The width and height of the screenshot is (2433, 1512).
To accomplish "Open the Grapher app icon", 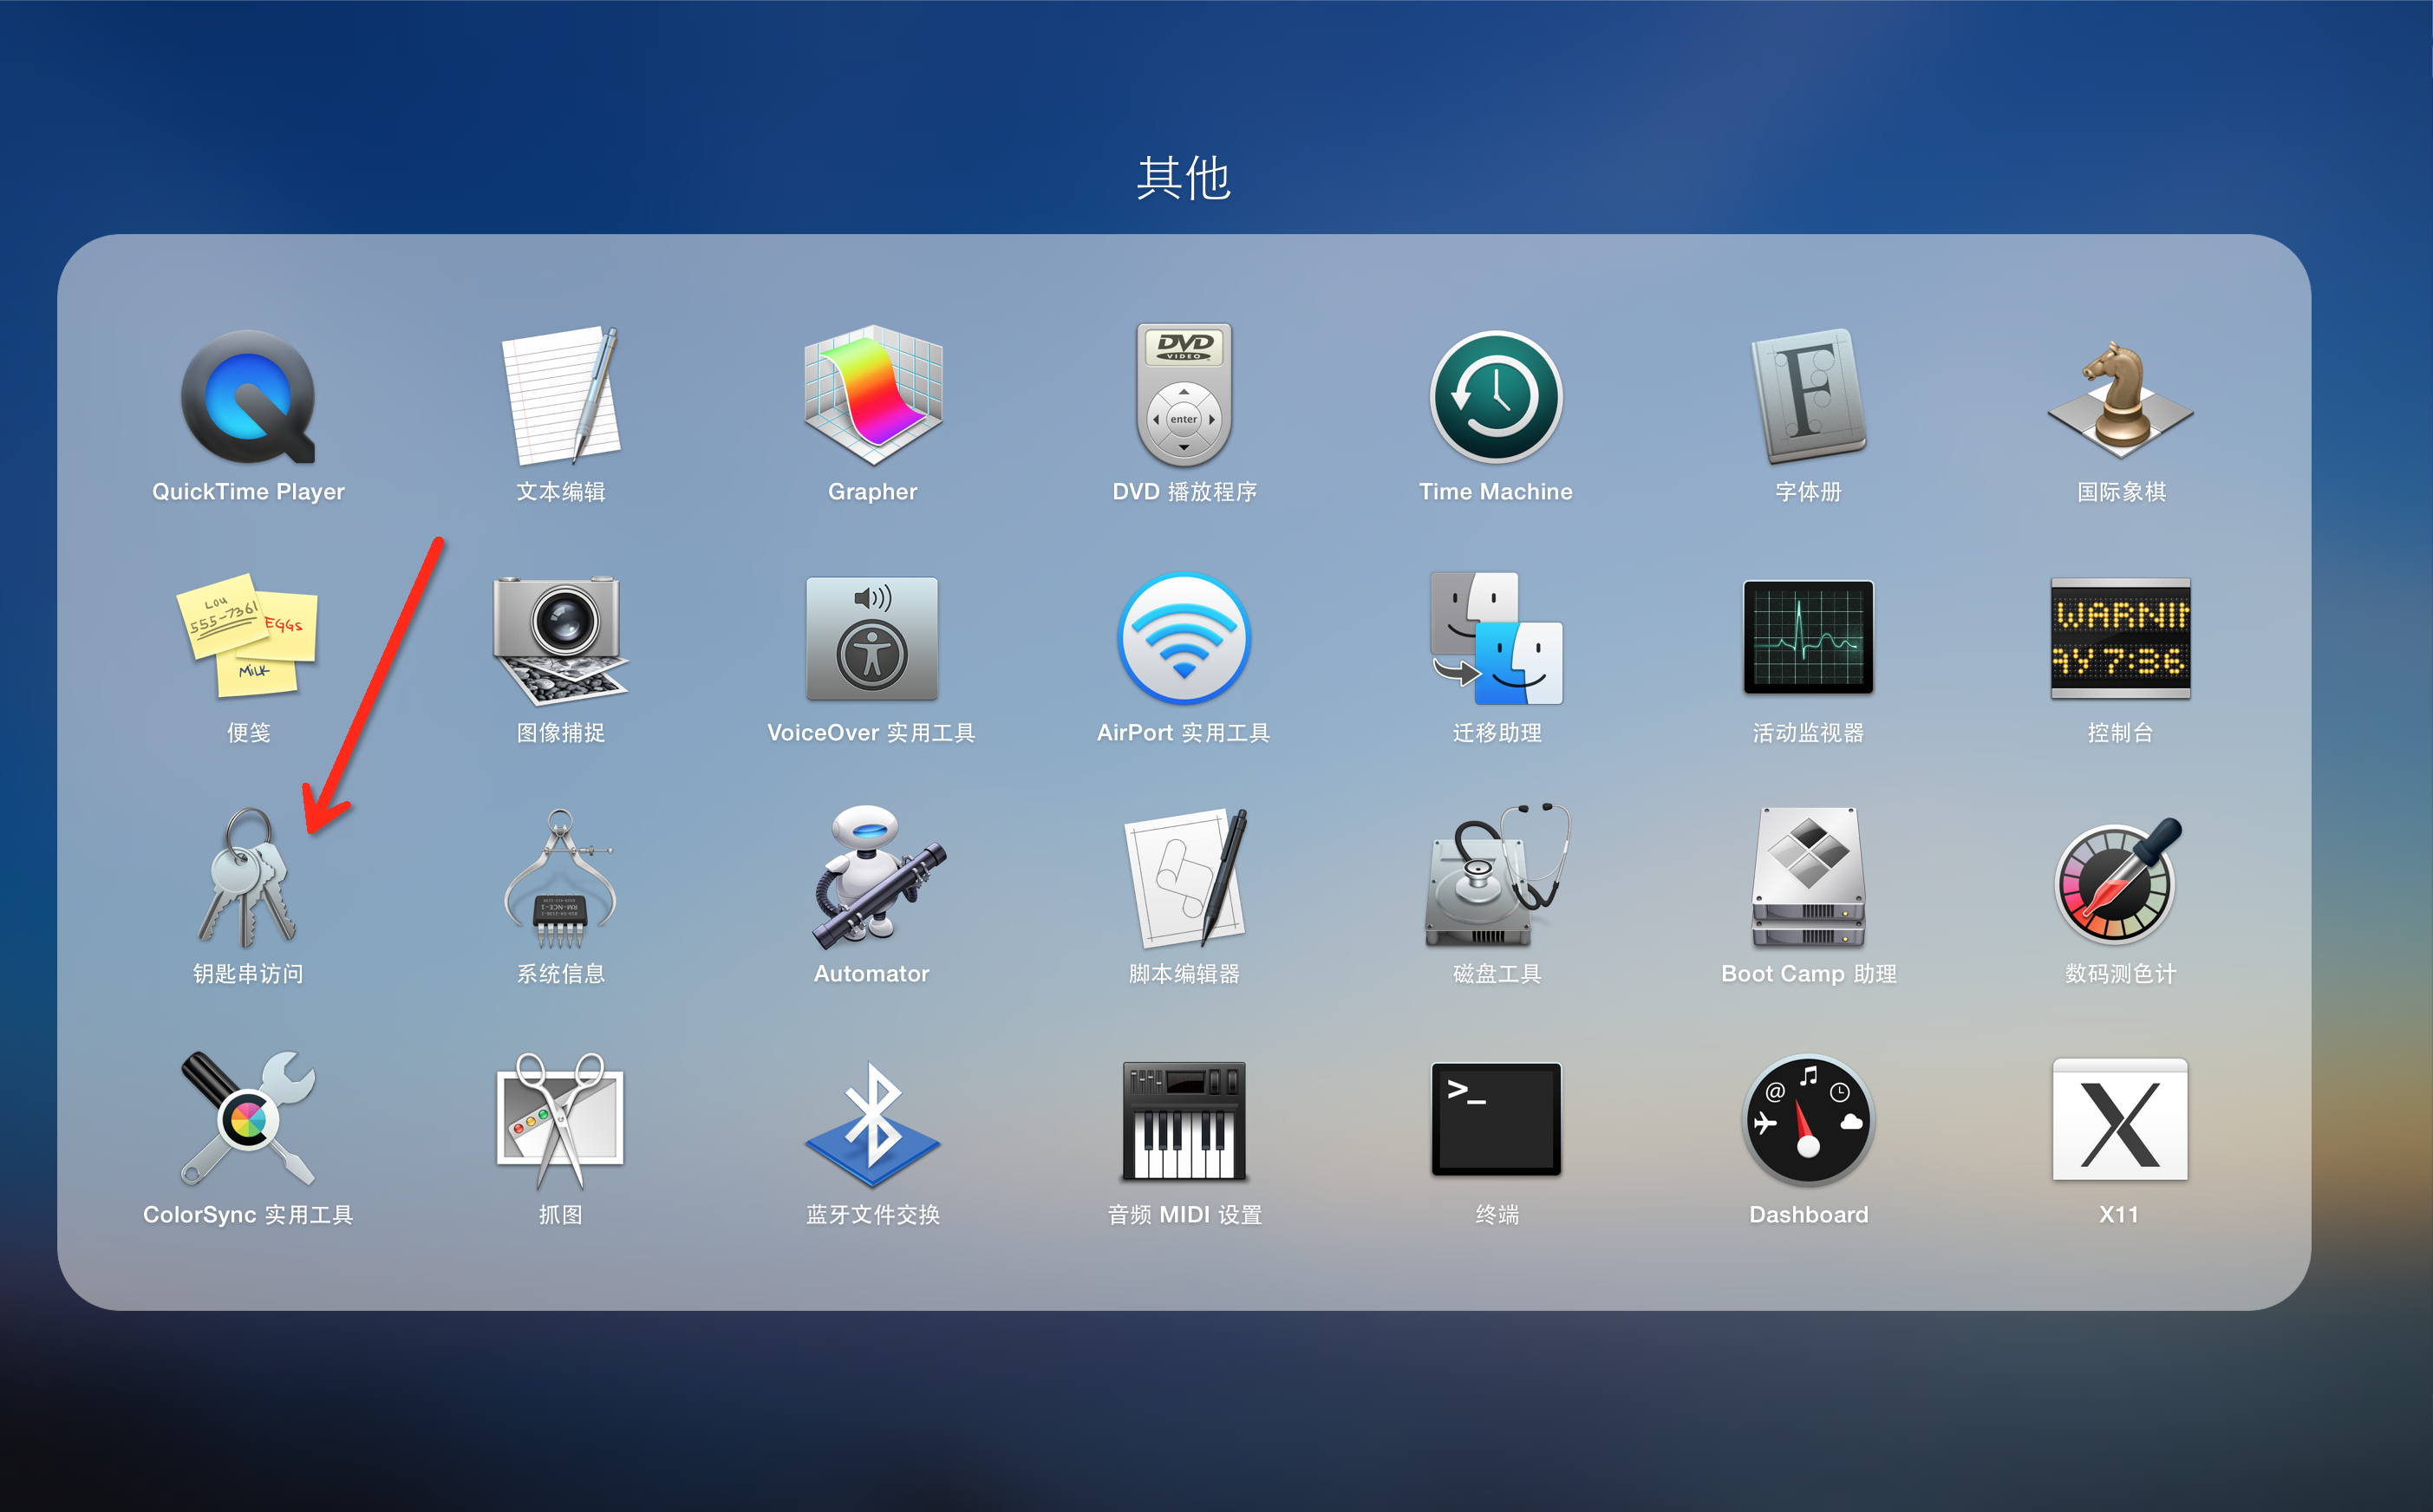I will coord(873,396).
